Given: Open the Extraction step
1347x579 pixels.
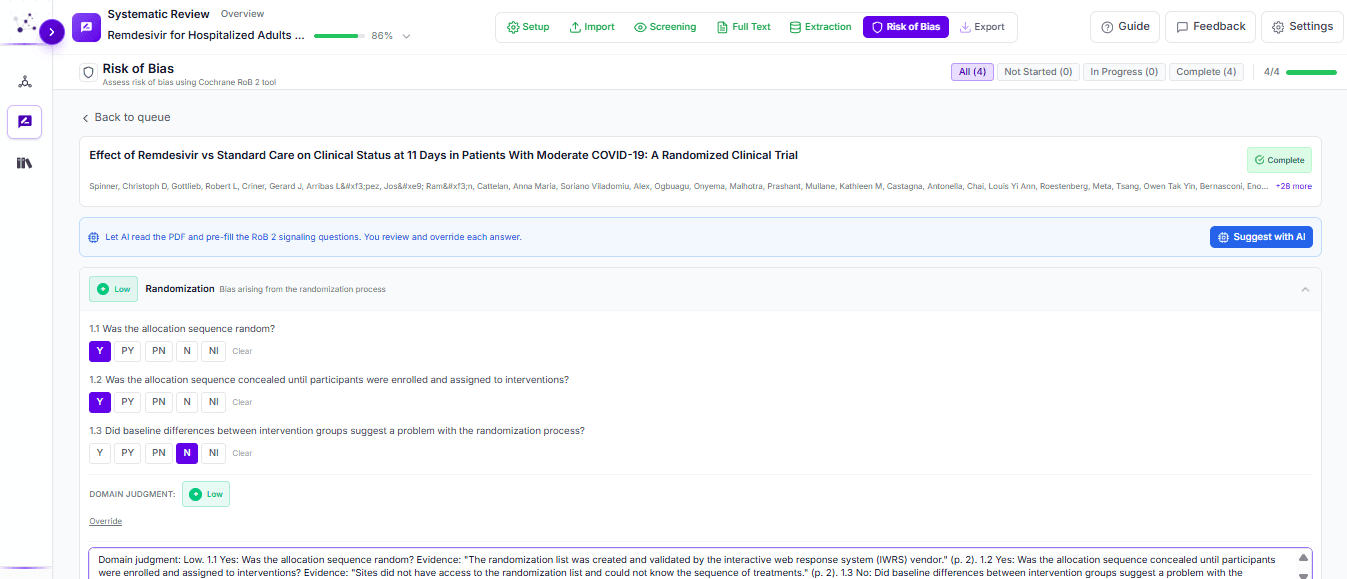Looking at the screenshot, I should click(x=821, y=27).
